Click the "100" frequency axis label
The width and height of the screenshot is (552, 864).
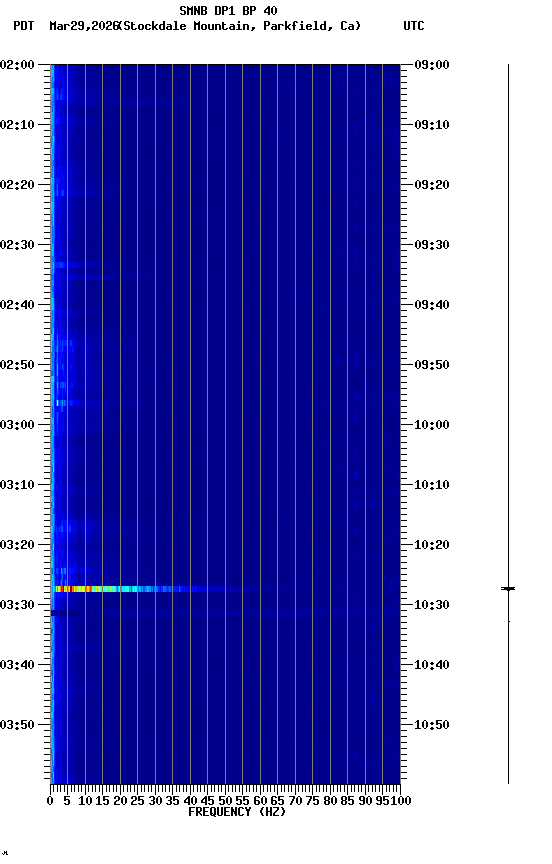pyautogui.click(x=401, y=801)
